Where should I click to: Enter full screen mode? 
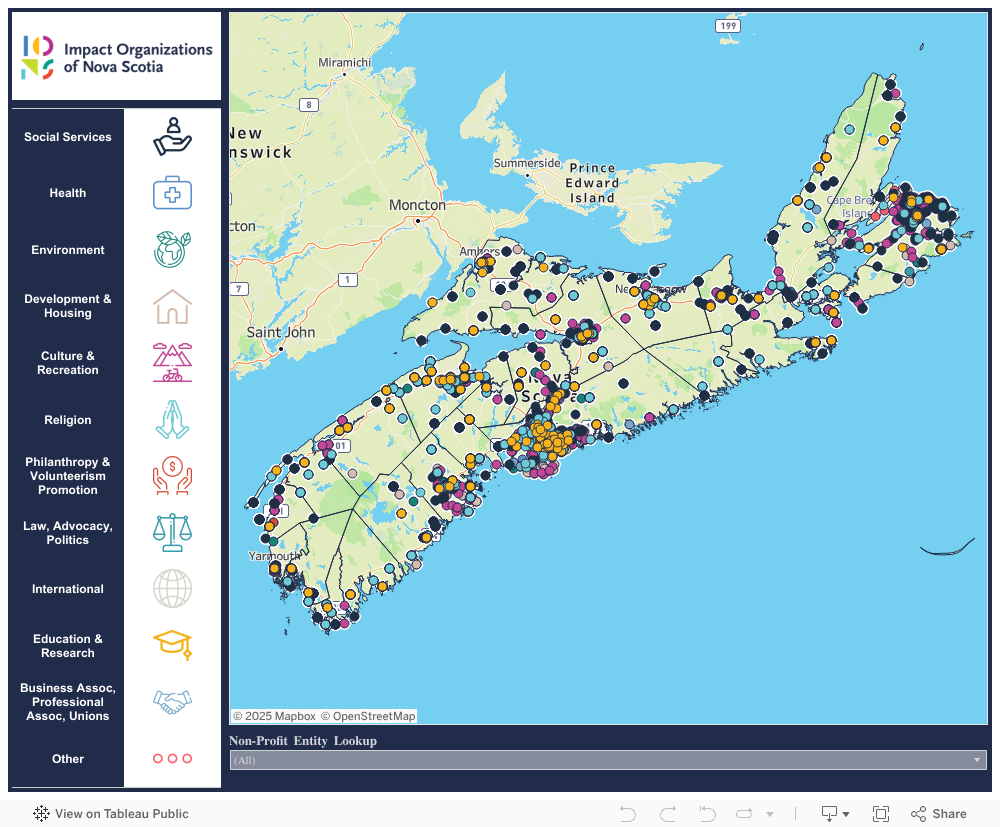(x=881, y=814)
